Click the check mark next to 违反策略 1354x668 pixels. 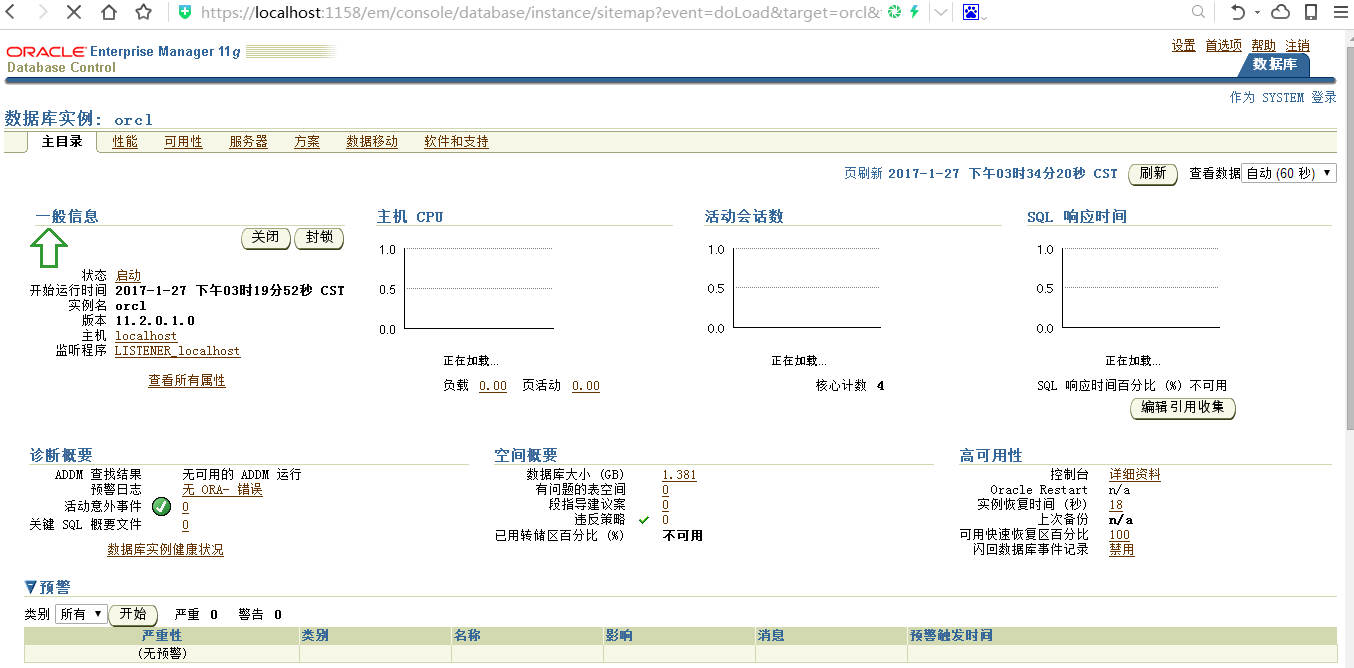pyautogui.click(x=644, y=520)
